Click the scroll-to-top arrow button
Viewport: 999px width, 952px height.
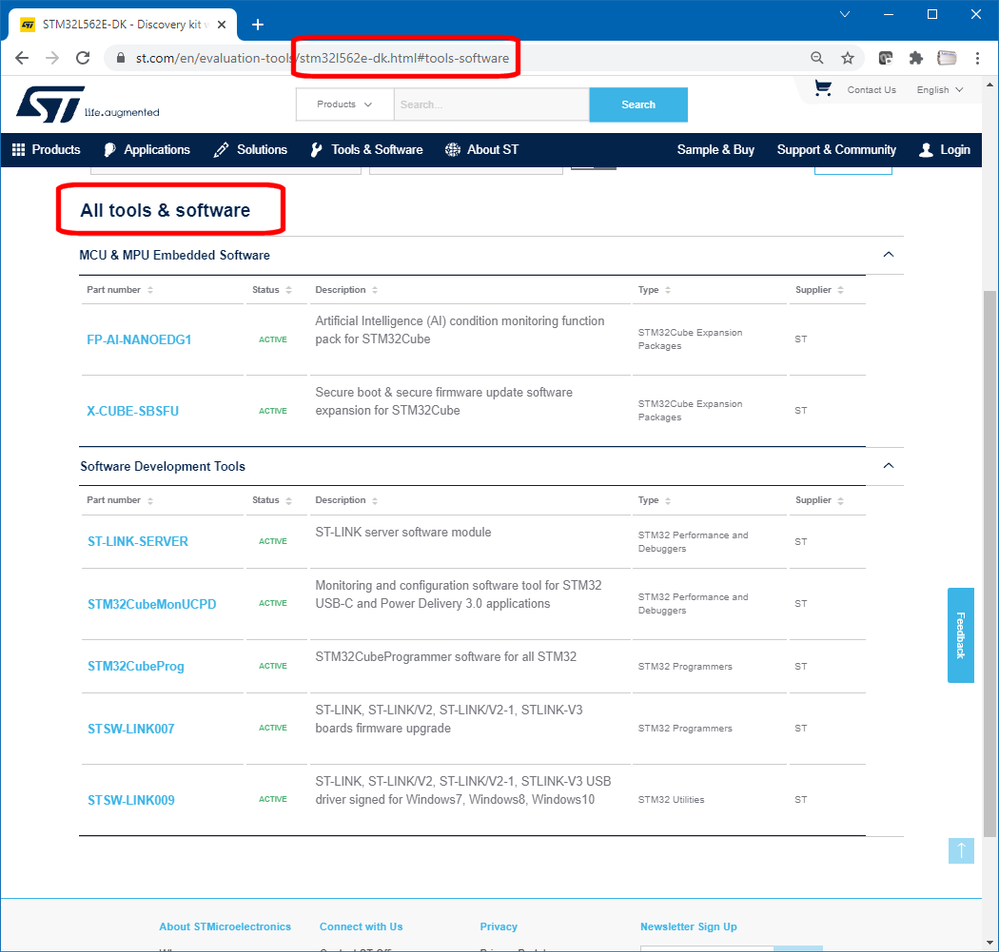click(961, 851)
